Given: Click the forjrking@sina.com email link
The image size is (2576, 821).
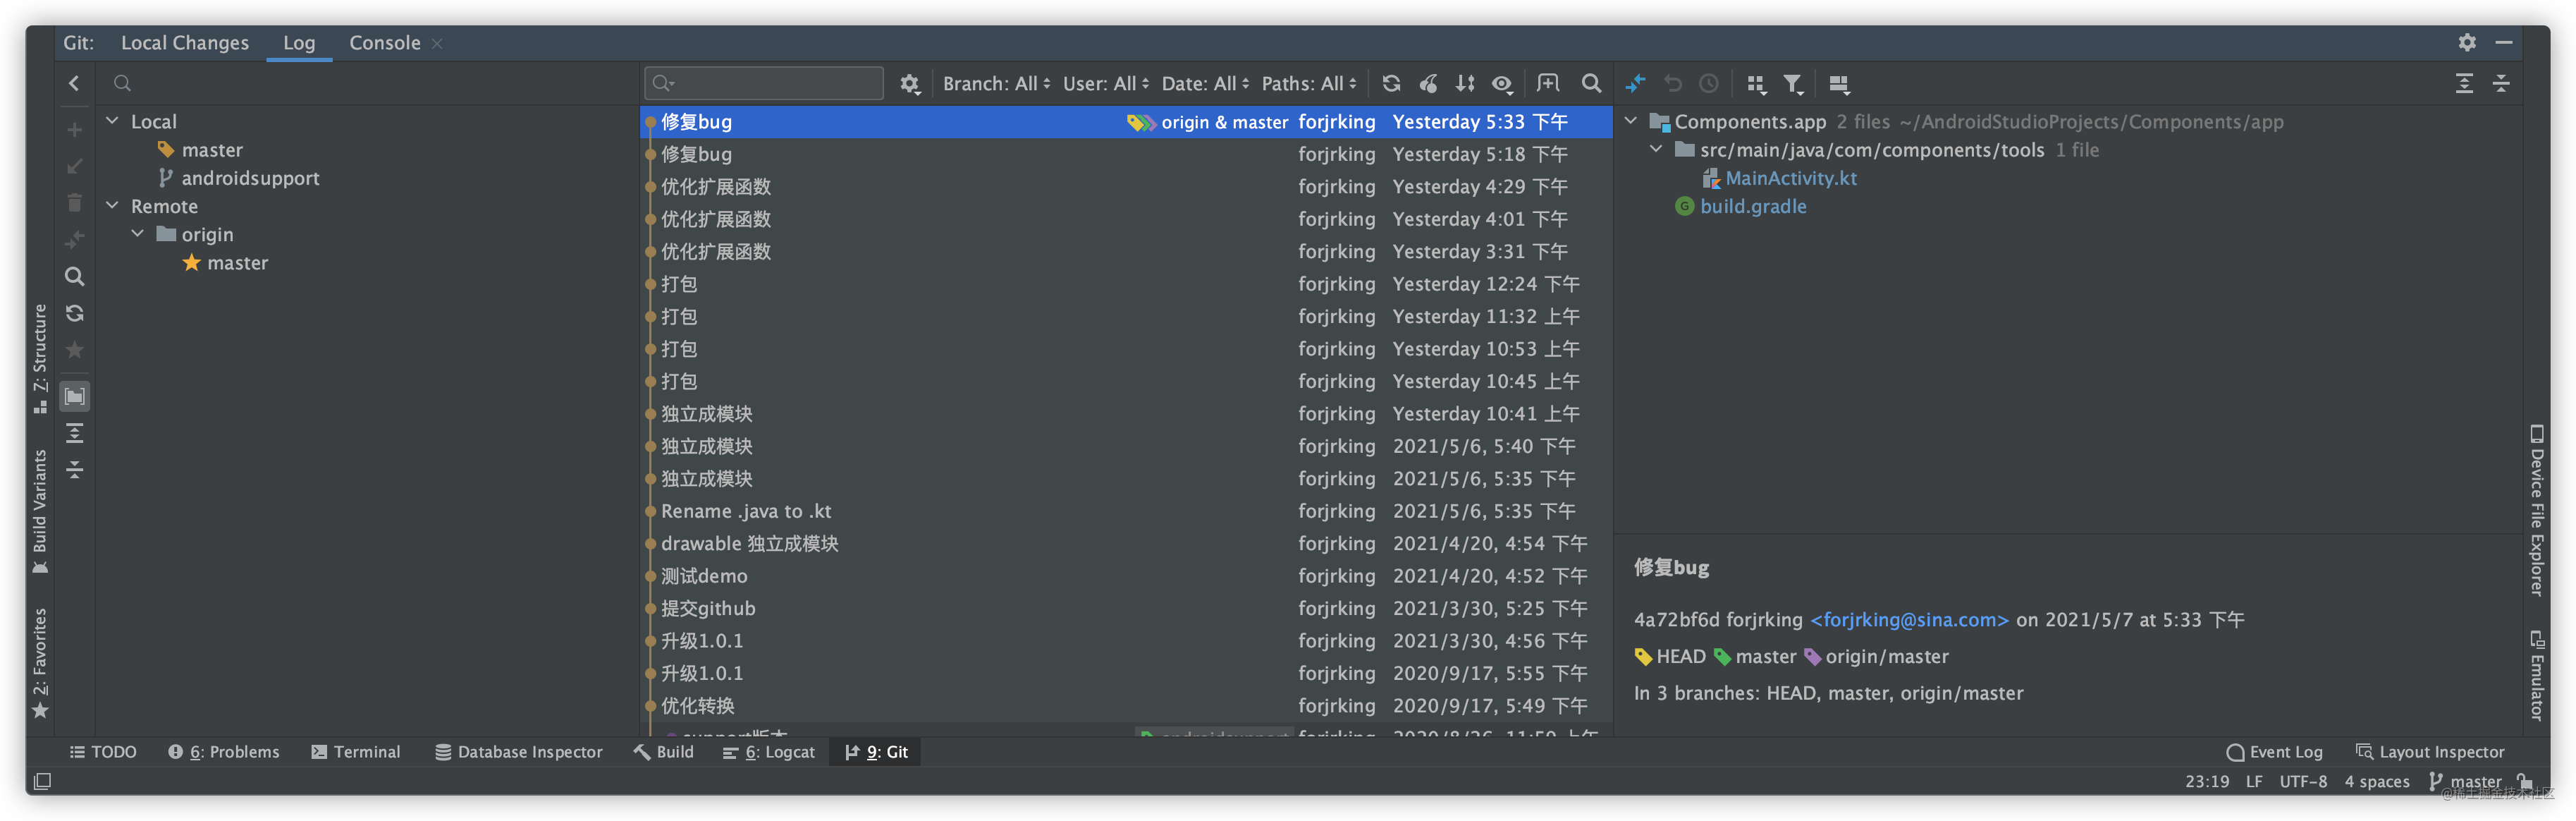Looking at the screenshot, I should coord(1909,620).
